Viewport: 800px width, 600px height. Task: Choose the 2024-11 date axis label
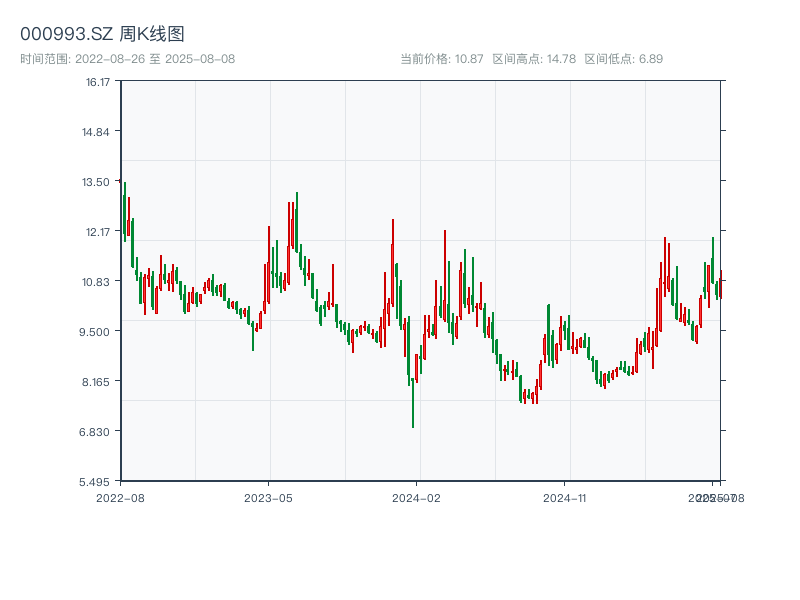click(565, 497)
